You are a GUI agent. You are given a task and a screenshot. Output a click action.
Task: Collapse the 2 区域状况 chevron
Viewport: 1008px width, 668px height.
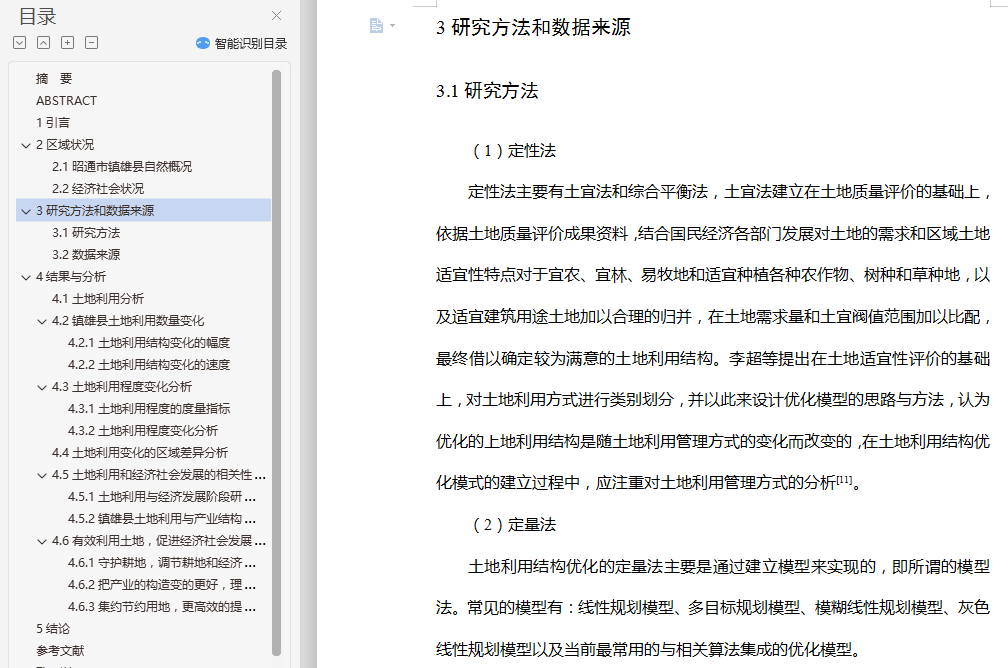[26, 145]
